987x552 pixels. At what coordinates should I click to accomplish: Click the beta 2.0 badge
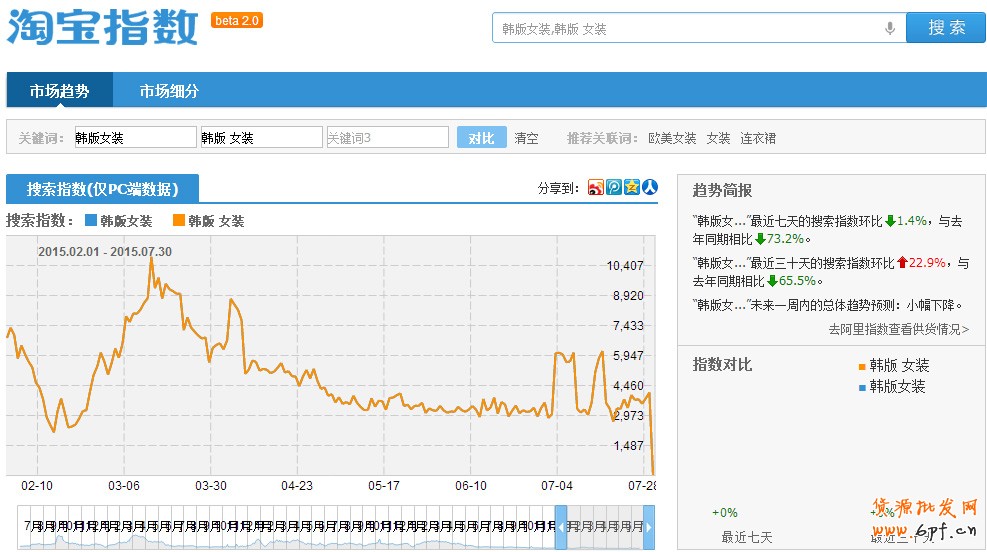click(x=237, y=20)
